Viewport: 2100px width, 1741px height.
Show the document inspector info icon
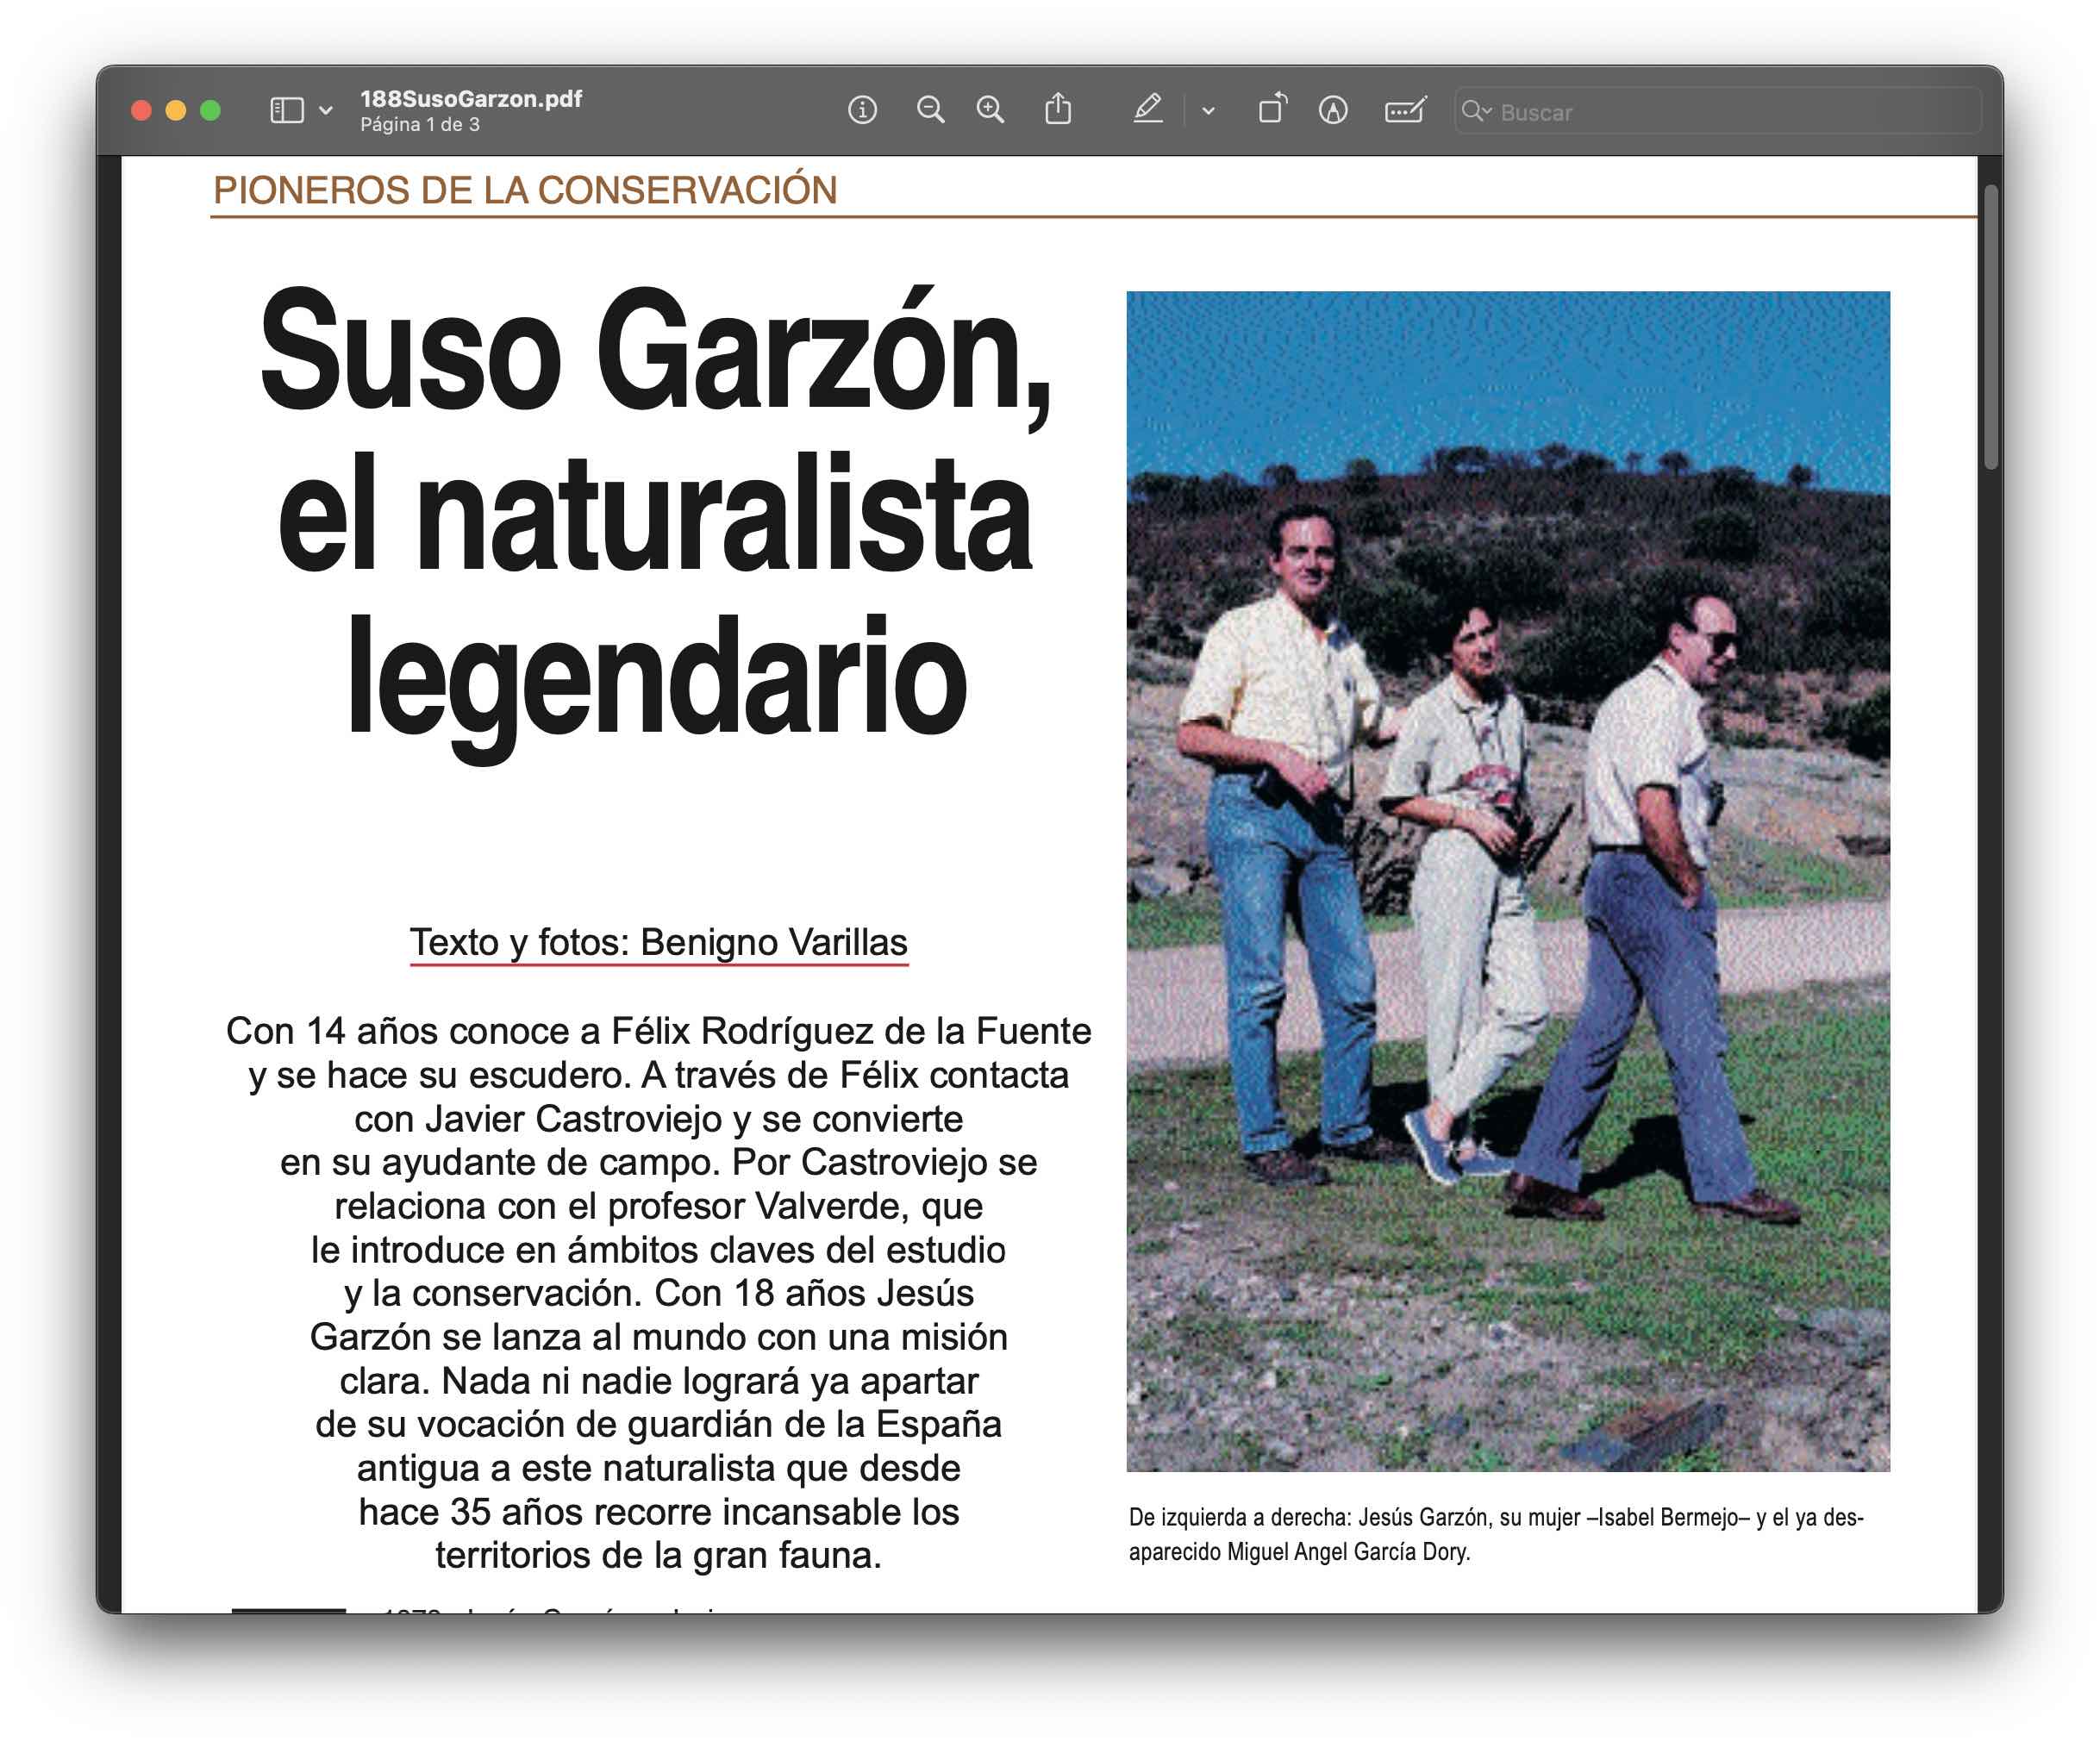[x=862, y=110]
